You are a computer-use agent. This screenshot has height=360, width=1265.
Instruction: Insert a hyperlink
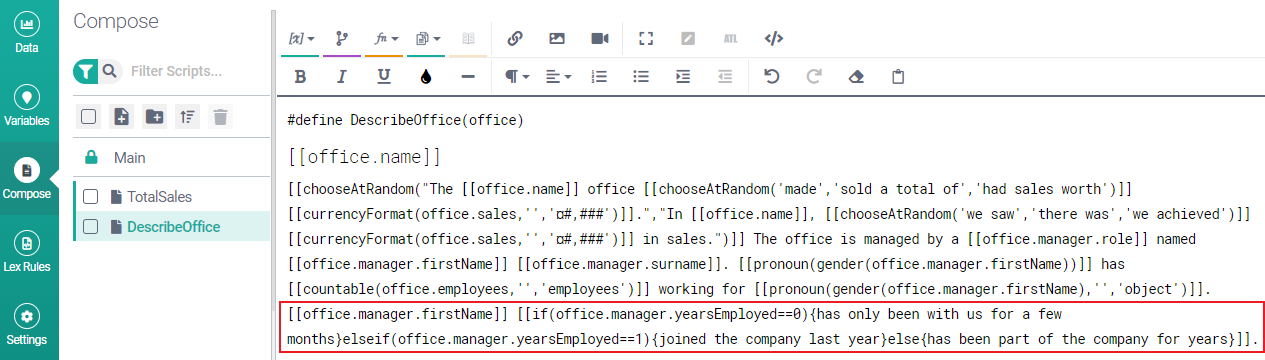(x=515, y=39)
